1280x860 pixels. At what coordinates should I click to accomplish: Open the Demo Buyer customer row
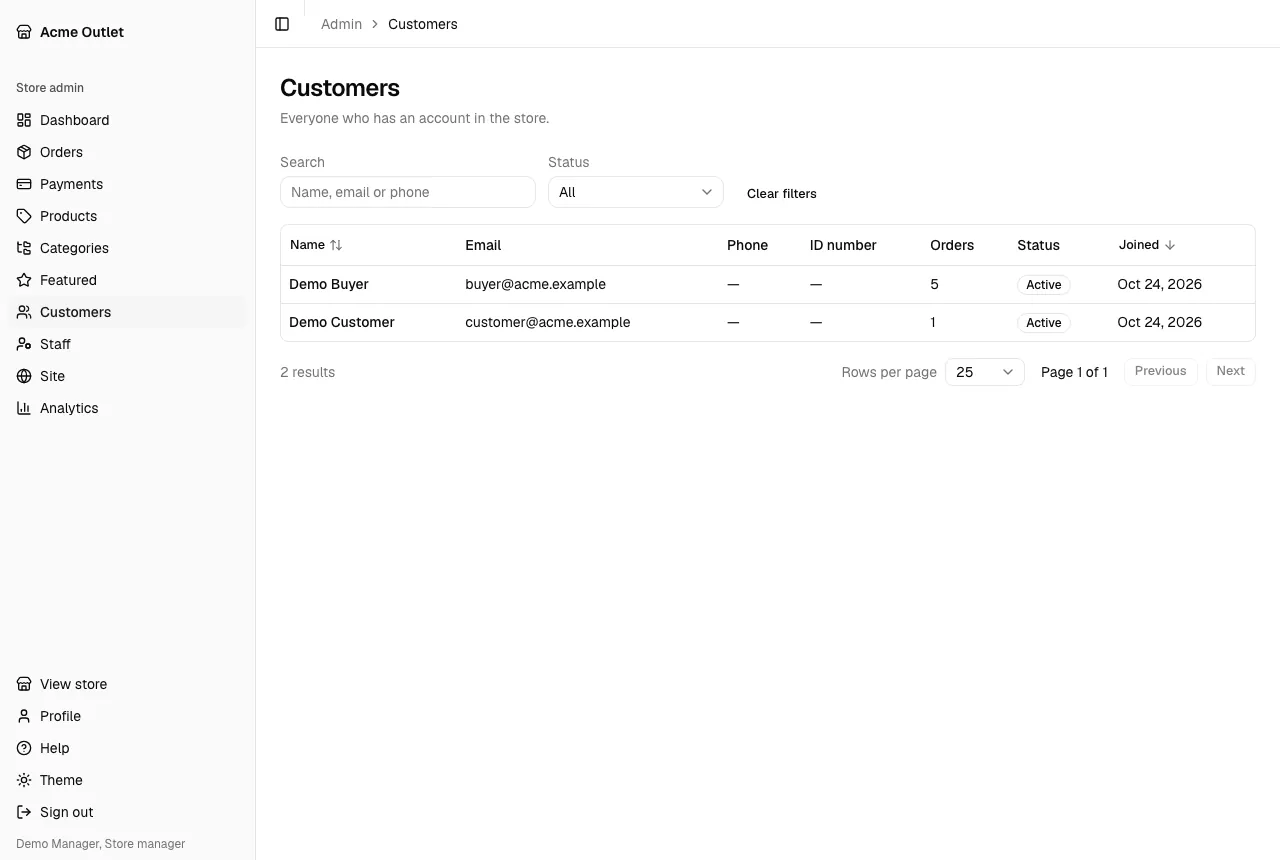point(768,284)
